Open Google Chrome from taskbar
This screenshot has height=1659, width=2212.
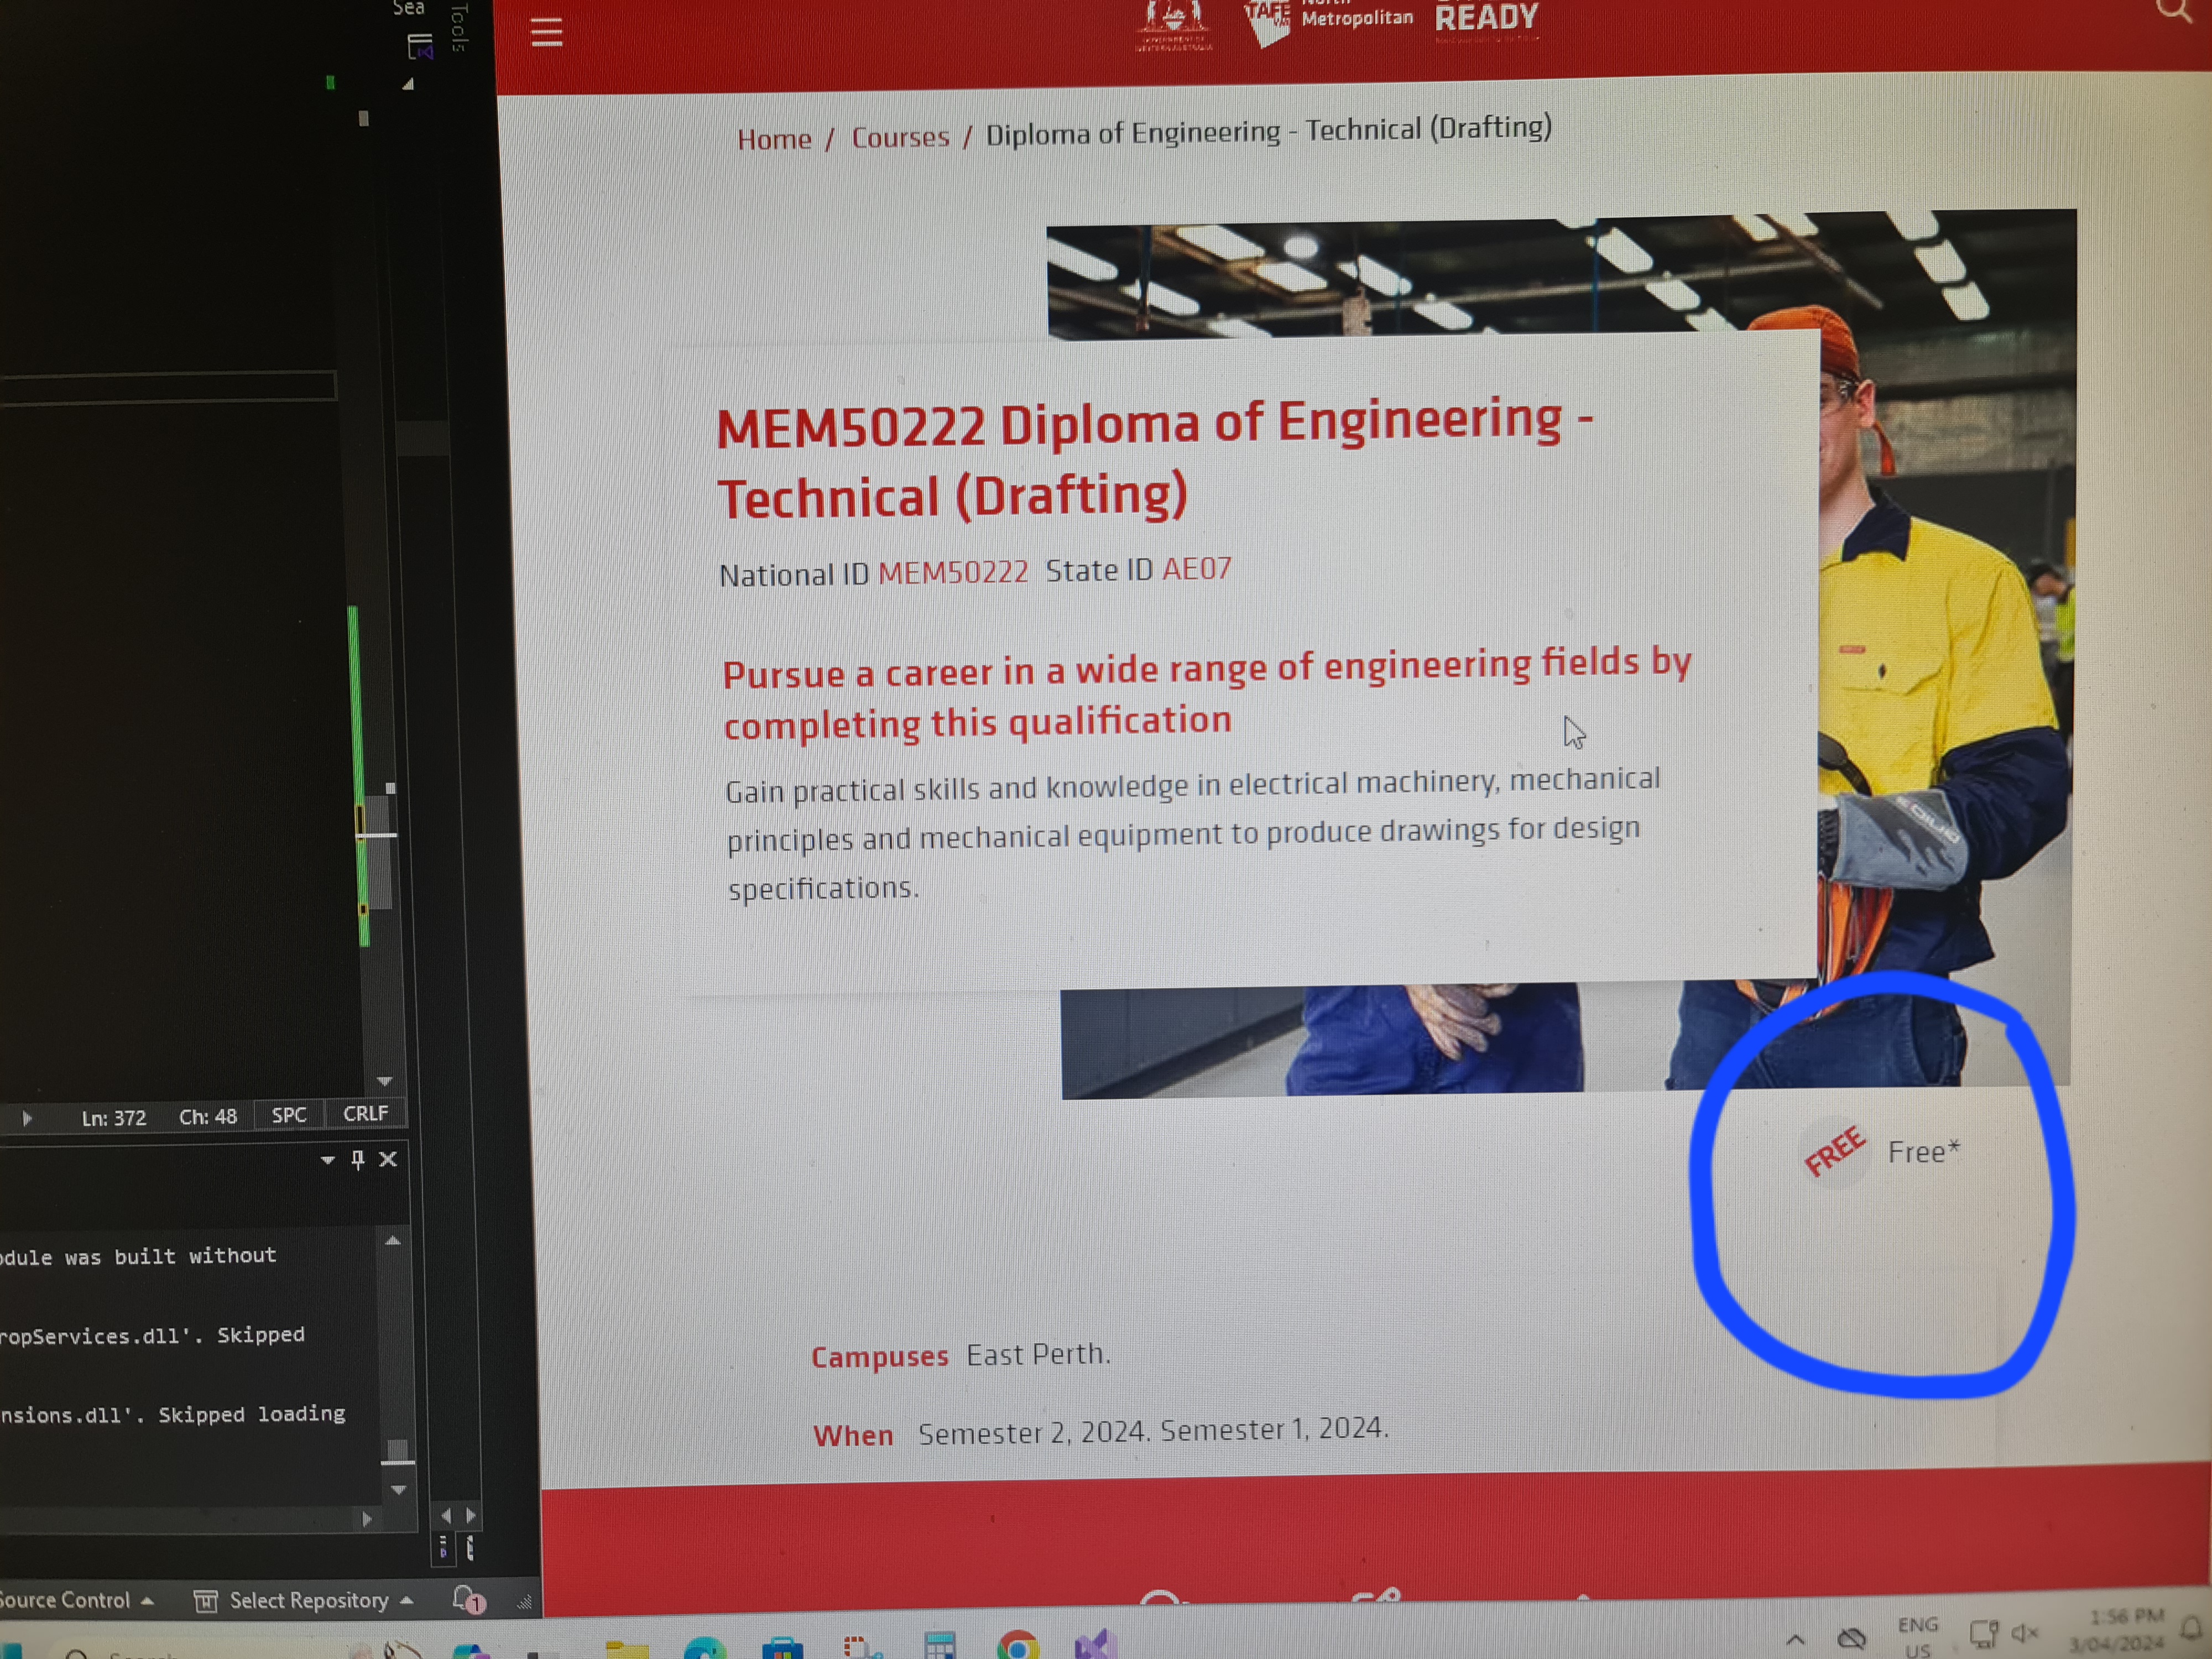(x=1018, y=1644)
